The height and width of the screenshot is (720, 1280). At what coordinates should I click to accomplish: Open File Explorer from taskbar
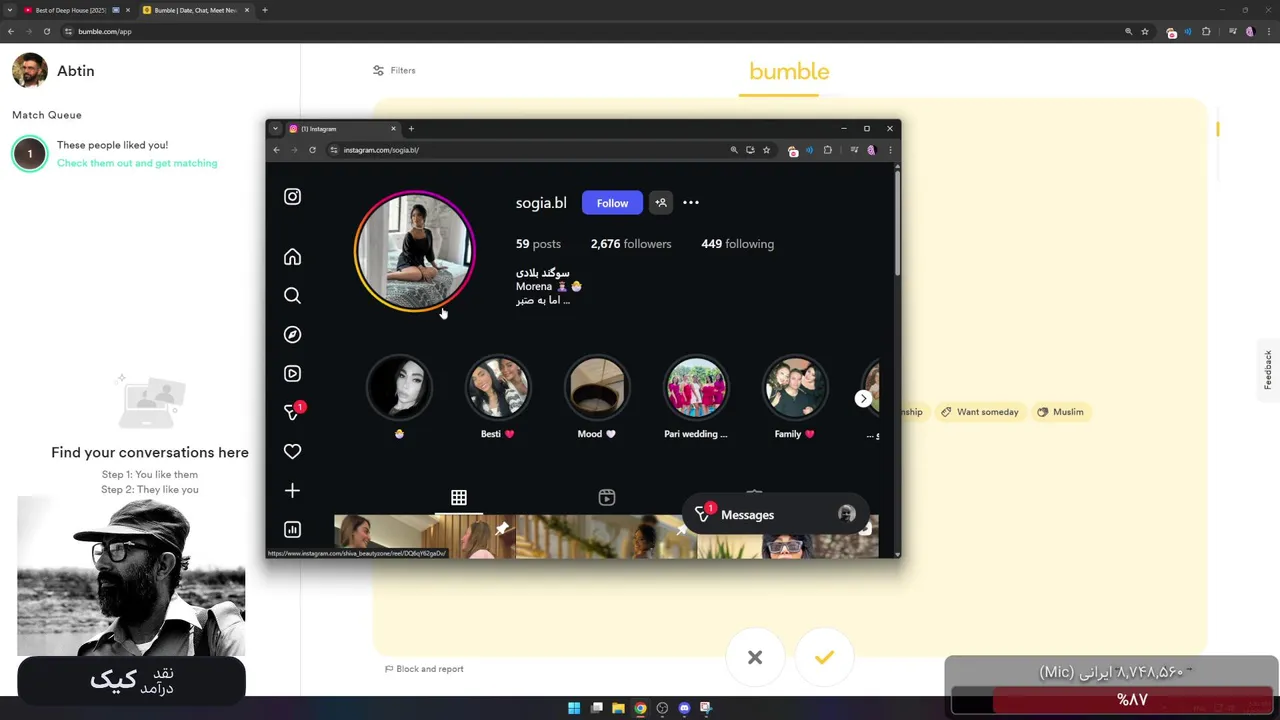[618, 708]
